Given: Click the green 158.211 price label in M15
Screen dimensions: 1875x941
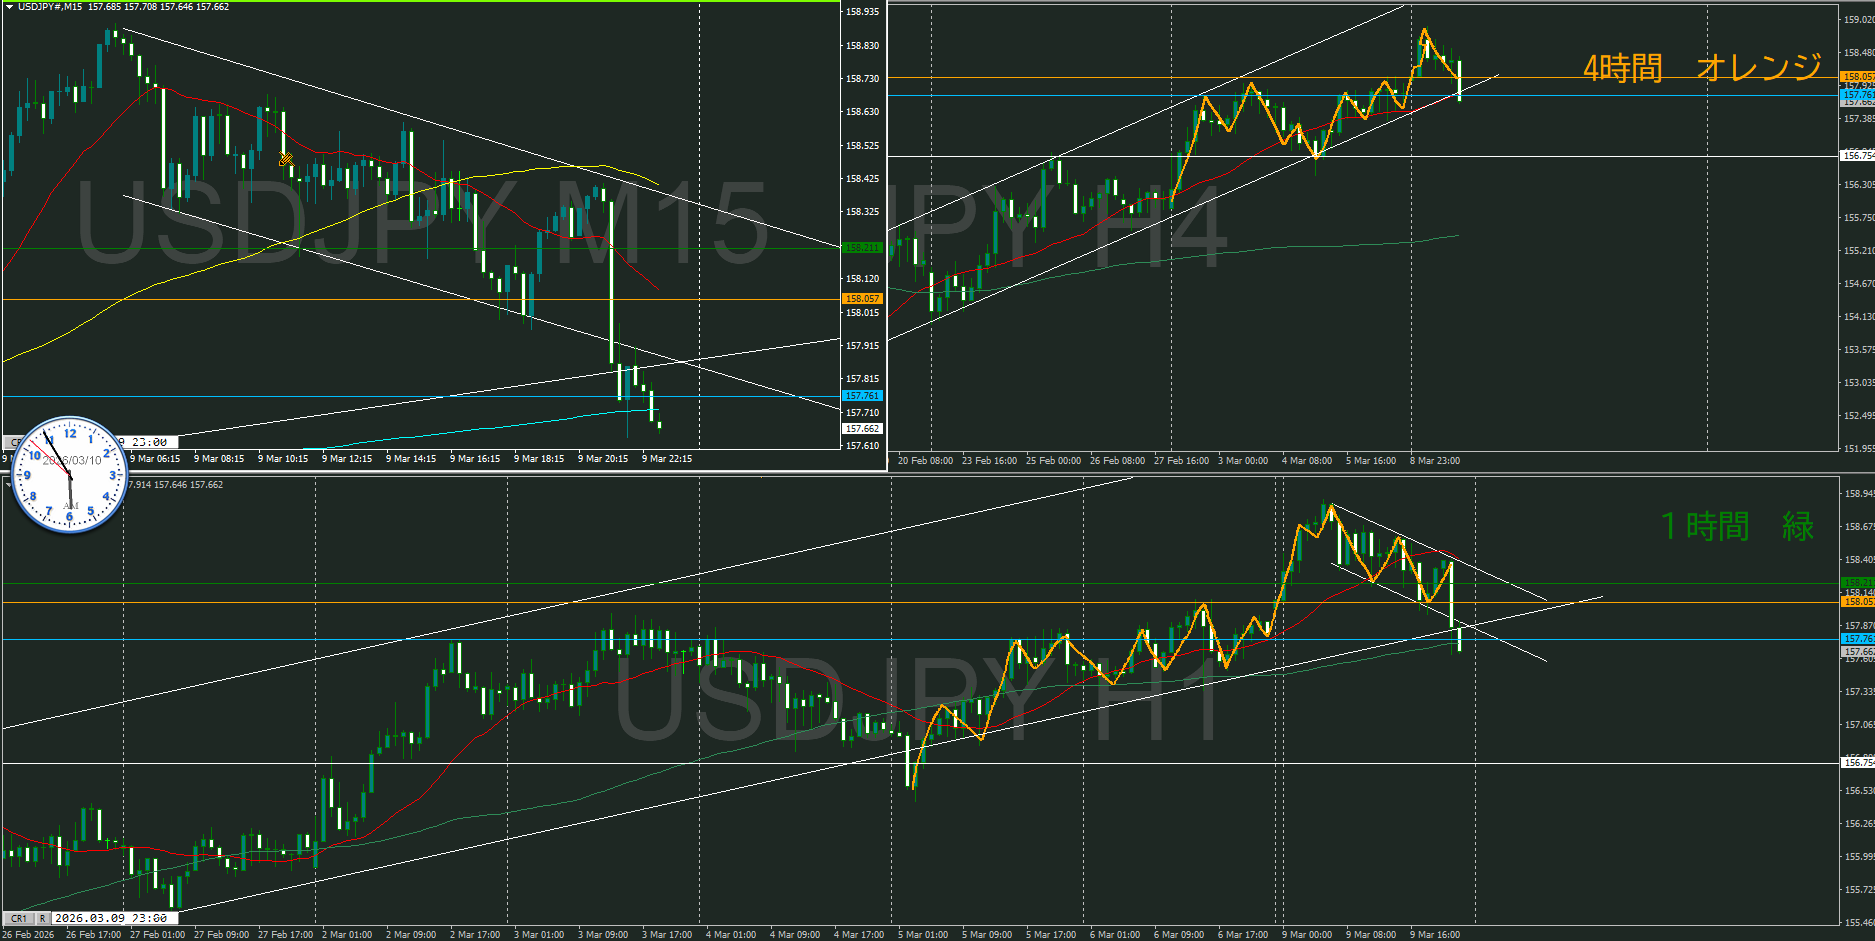Looking at the screenshot, I should pos(861,247).
